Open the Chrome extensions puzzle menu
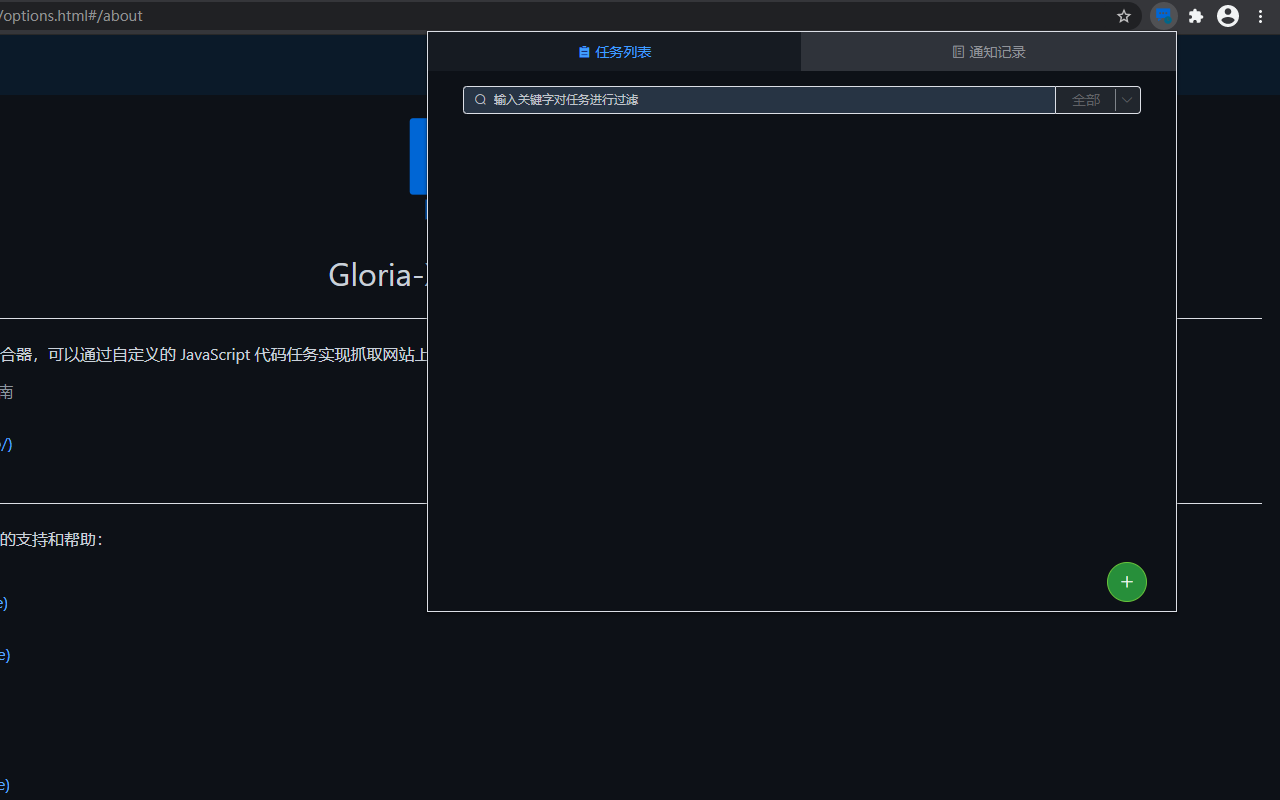The width and height of the screenshot is (1280, 800). (1195, 16)
